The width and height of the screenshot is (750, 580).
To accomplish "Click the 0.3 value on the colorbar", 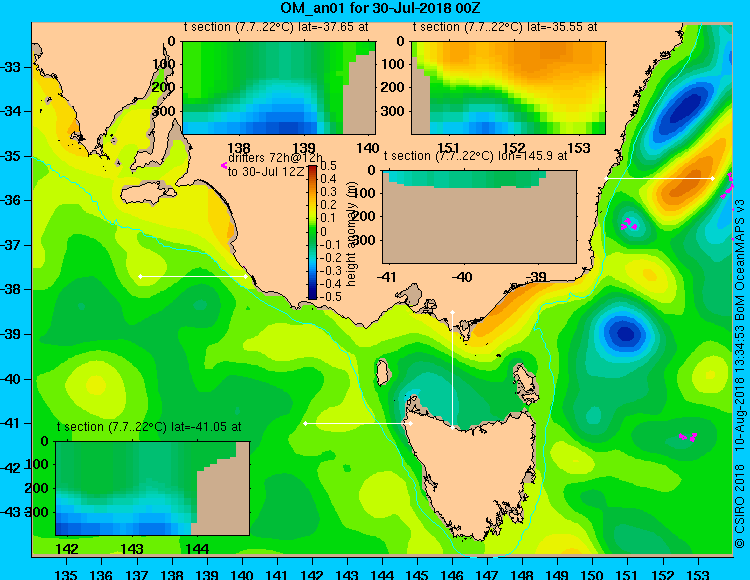I will tap(329, 192).
